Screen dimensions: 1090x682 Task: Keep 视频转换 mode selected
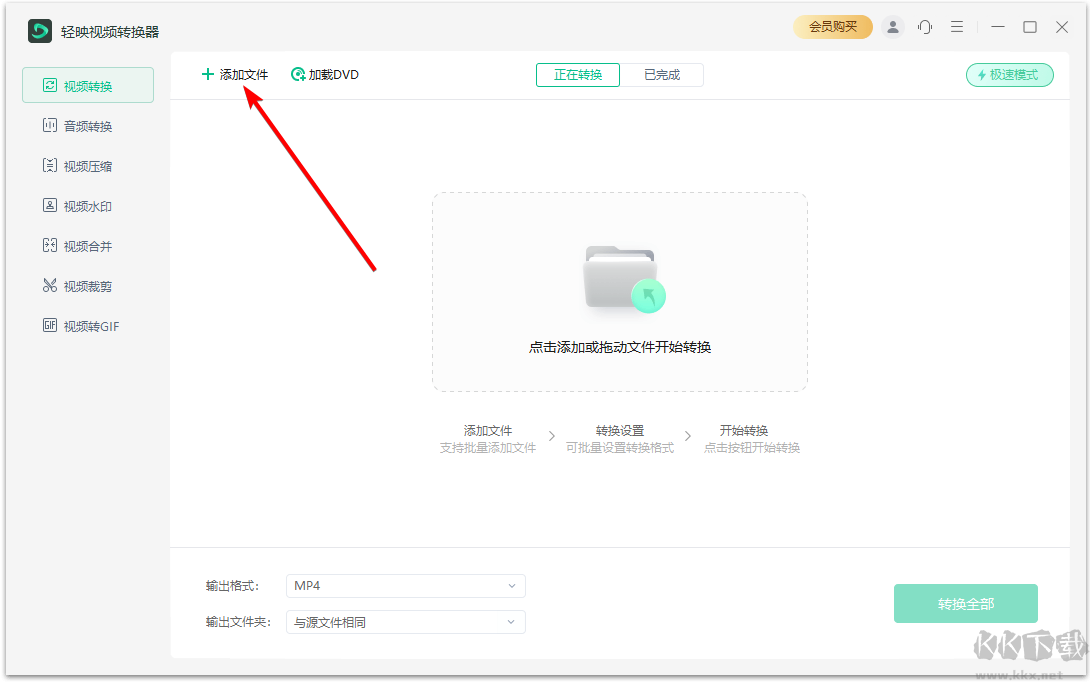click(88, 85)
